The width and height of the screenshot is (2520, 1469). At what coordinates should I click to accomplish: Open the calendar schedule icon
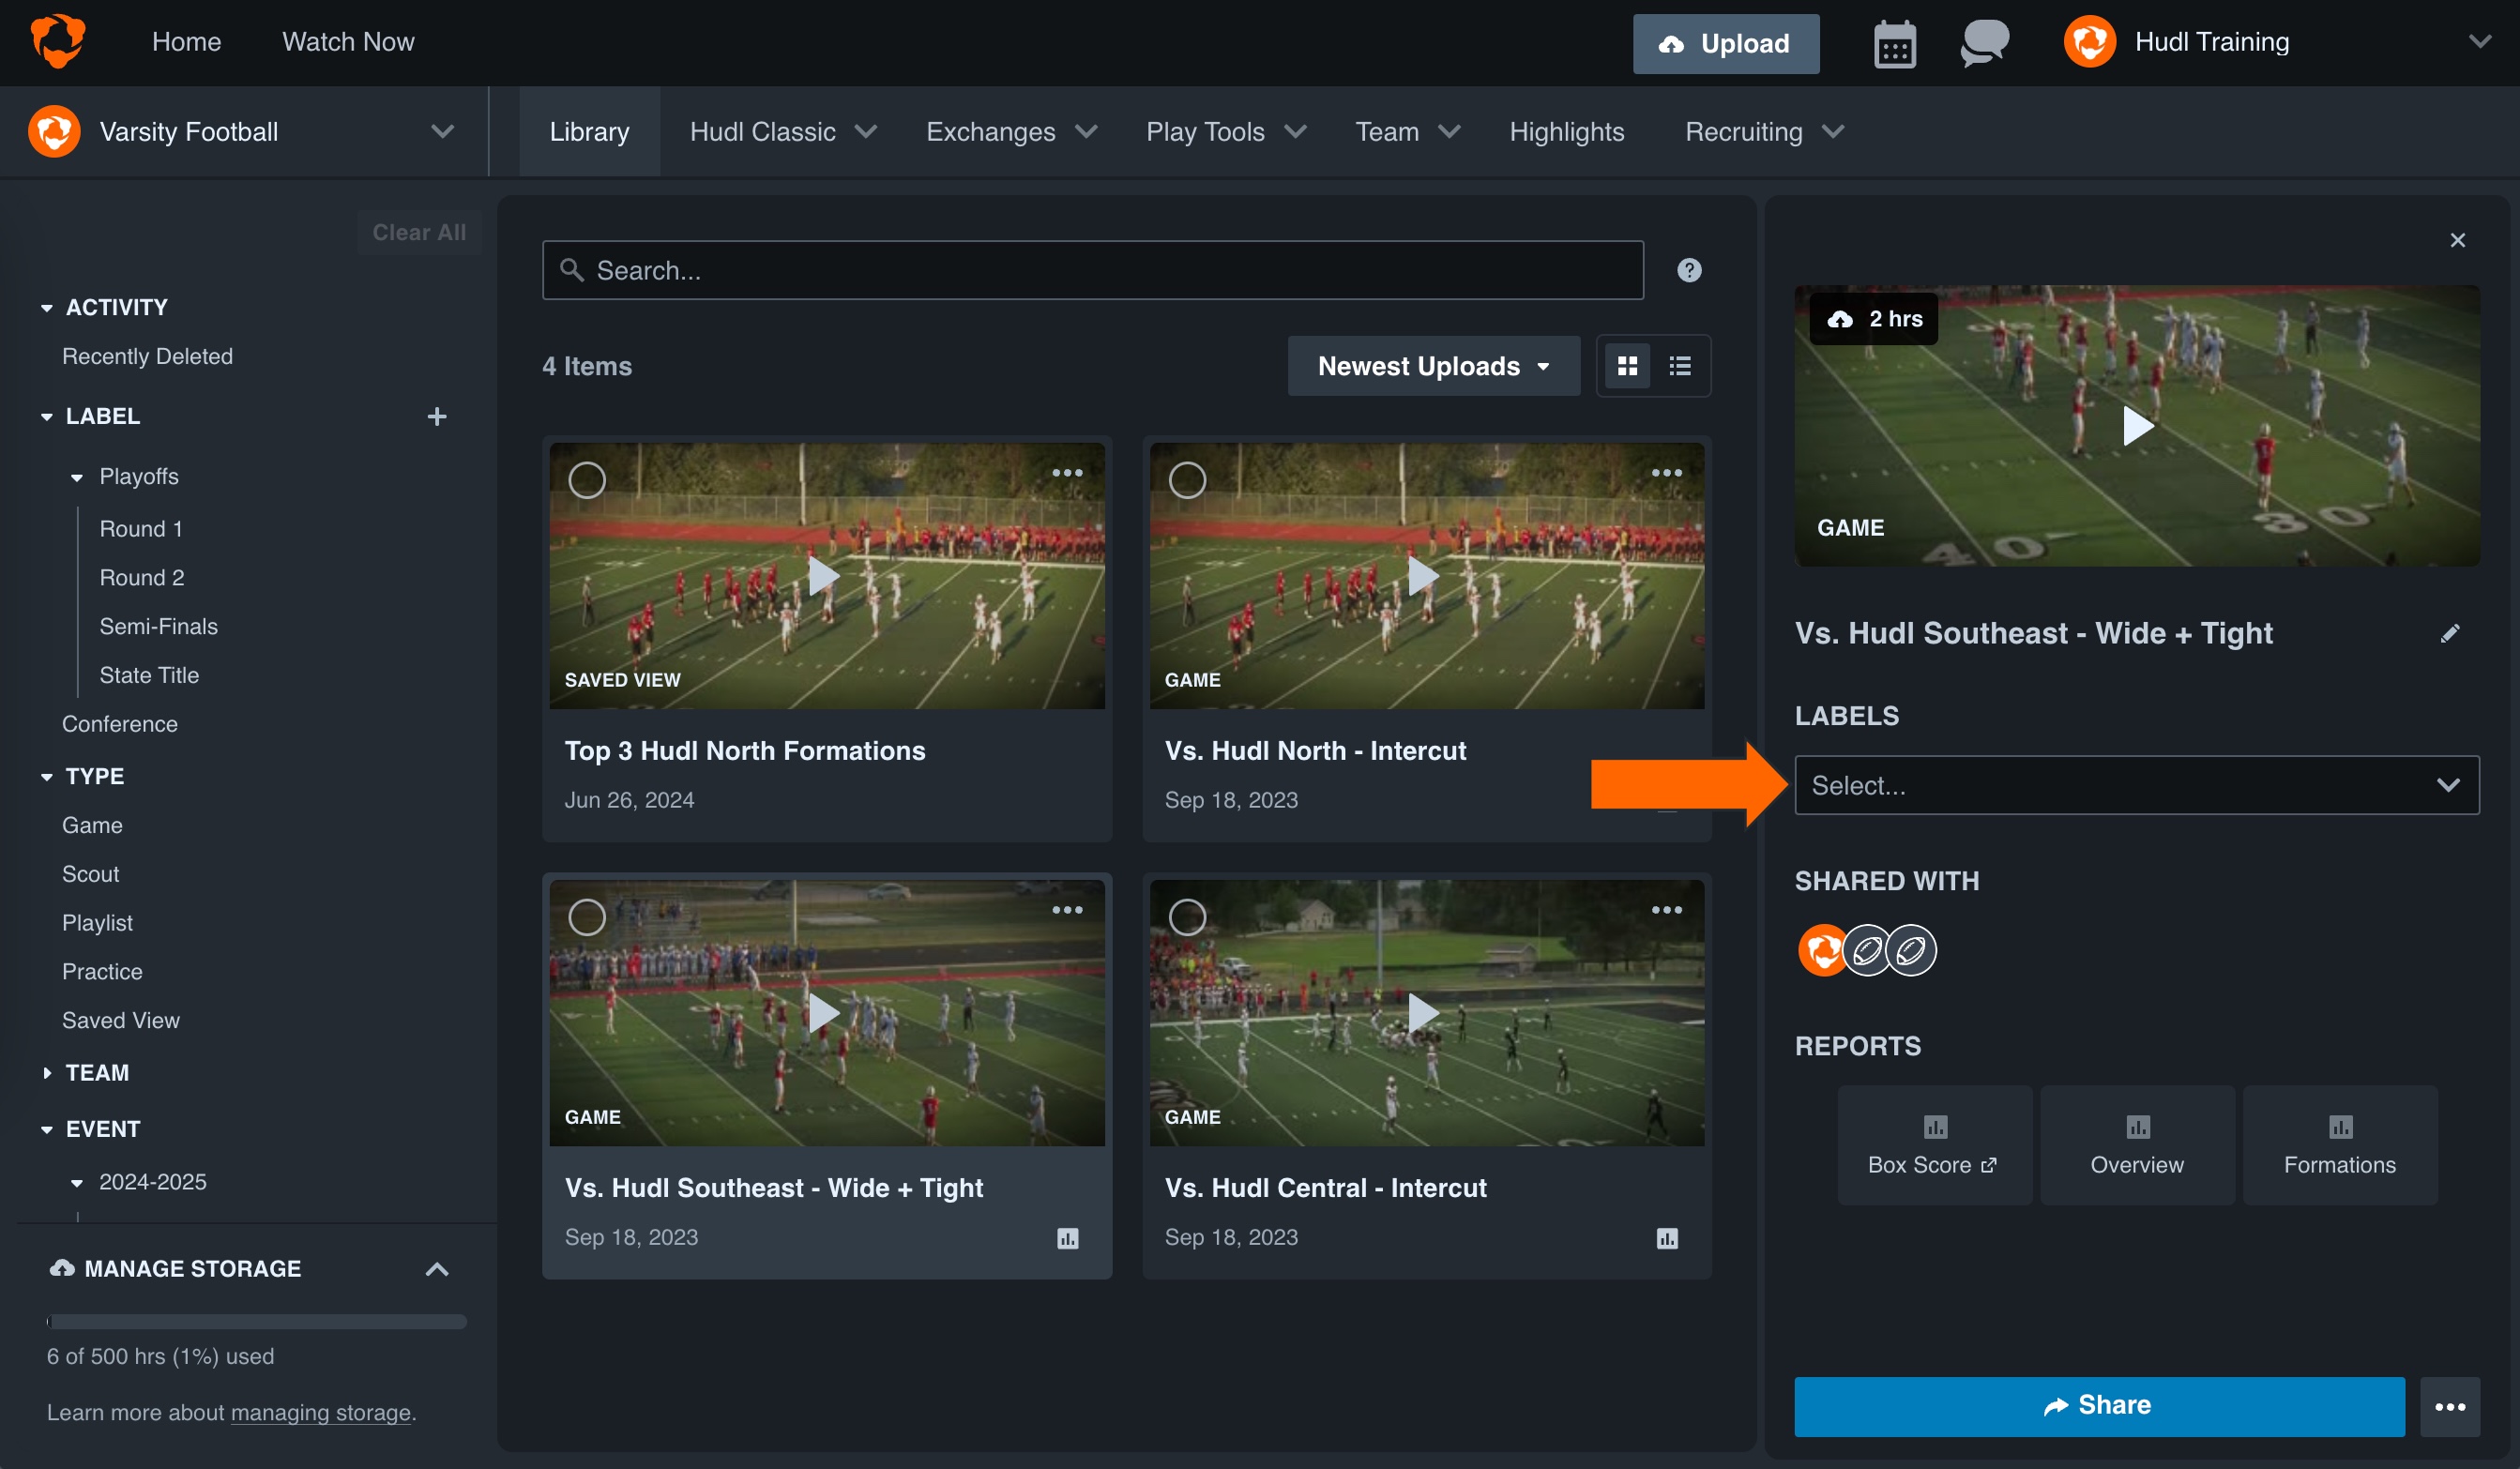[1895, 43]
